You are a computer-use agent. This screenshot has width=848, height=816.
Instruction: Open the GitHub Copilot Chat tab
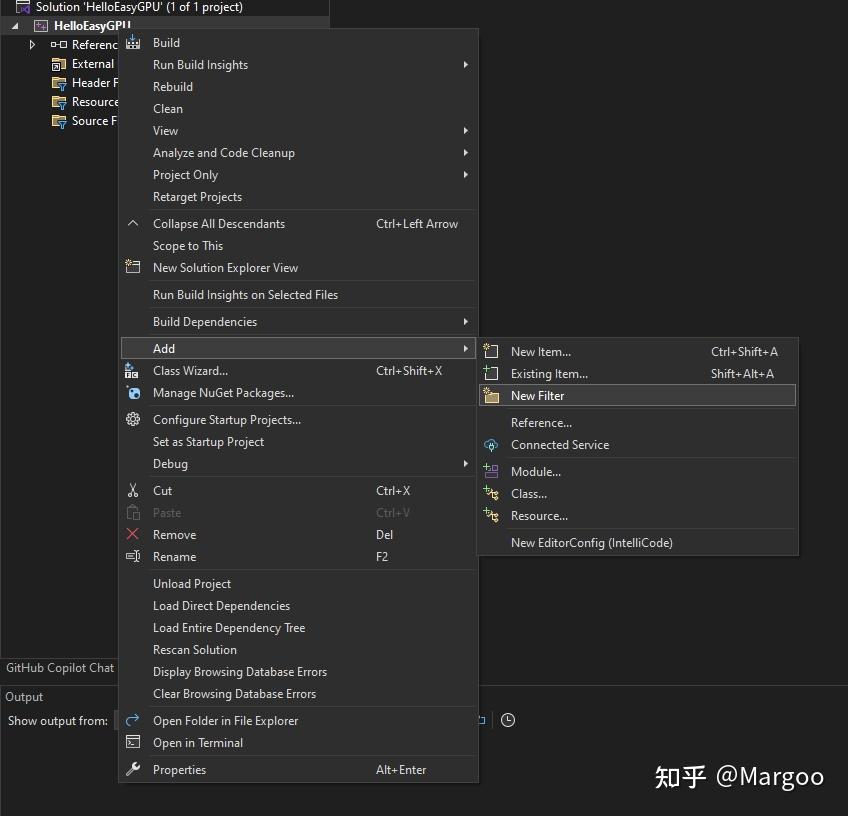click(60, 668)
